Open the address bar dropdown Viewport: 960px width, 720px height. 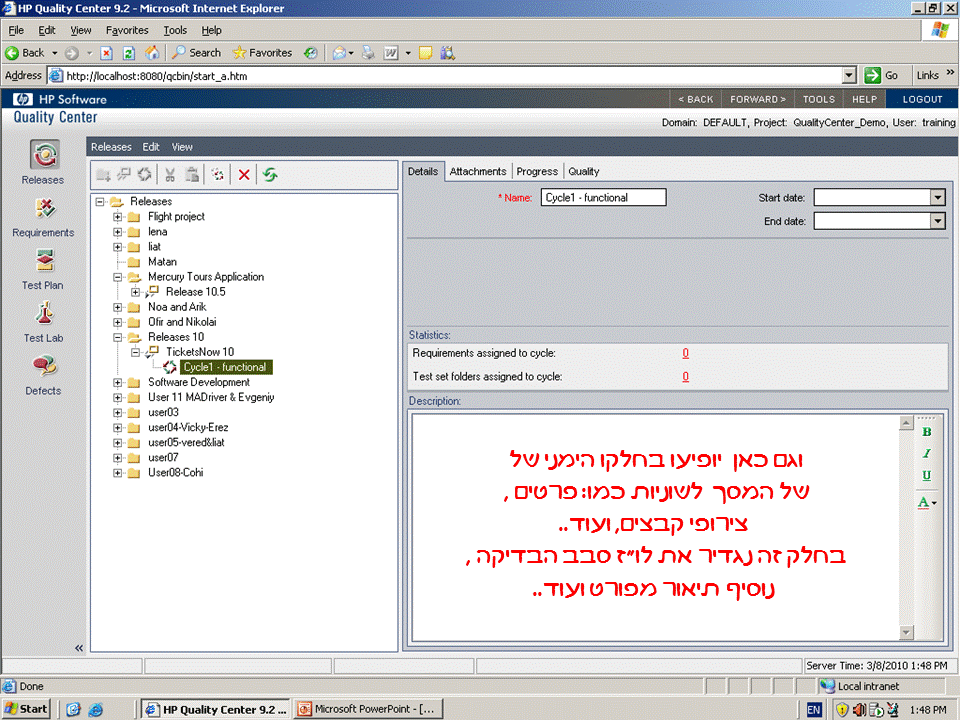(x=849, y=76)
